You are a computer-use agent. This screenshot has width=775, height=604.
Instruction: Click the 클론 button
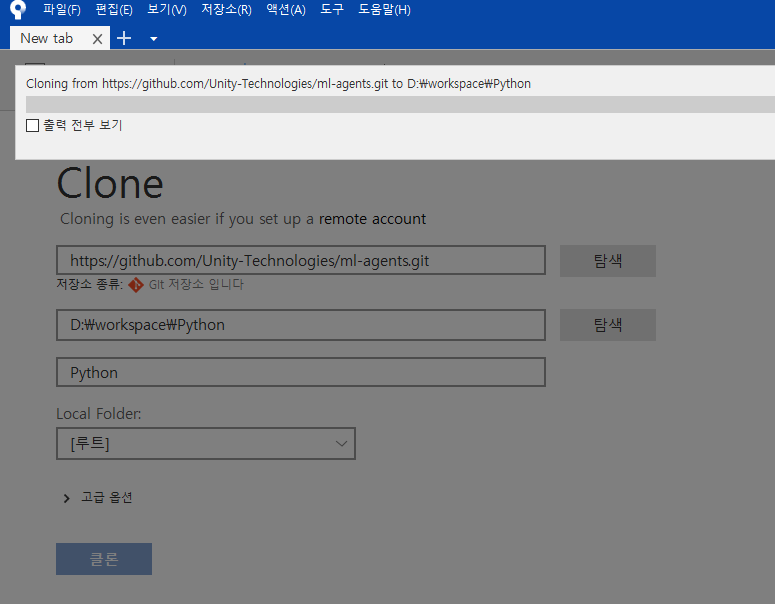[x=104, y=559]
